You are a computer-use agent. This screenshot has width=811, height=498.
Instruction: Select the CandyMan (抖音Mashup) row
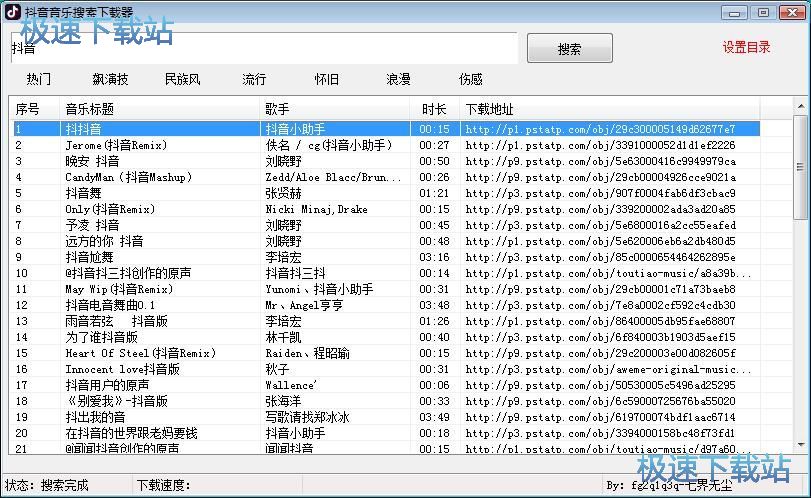(x=387, y=177)
